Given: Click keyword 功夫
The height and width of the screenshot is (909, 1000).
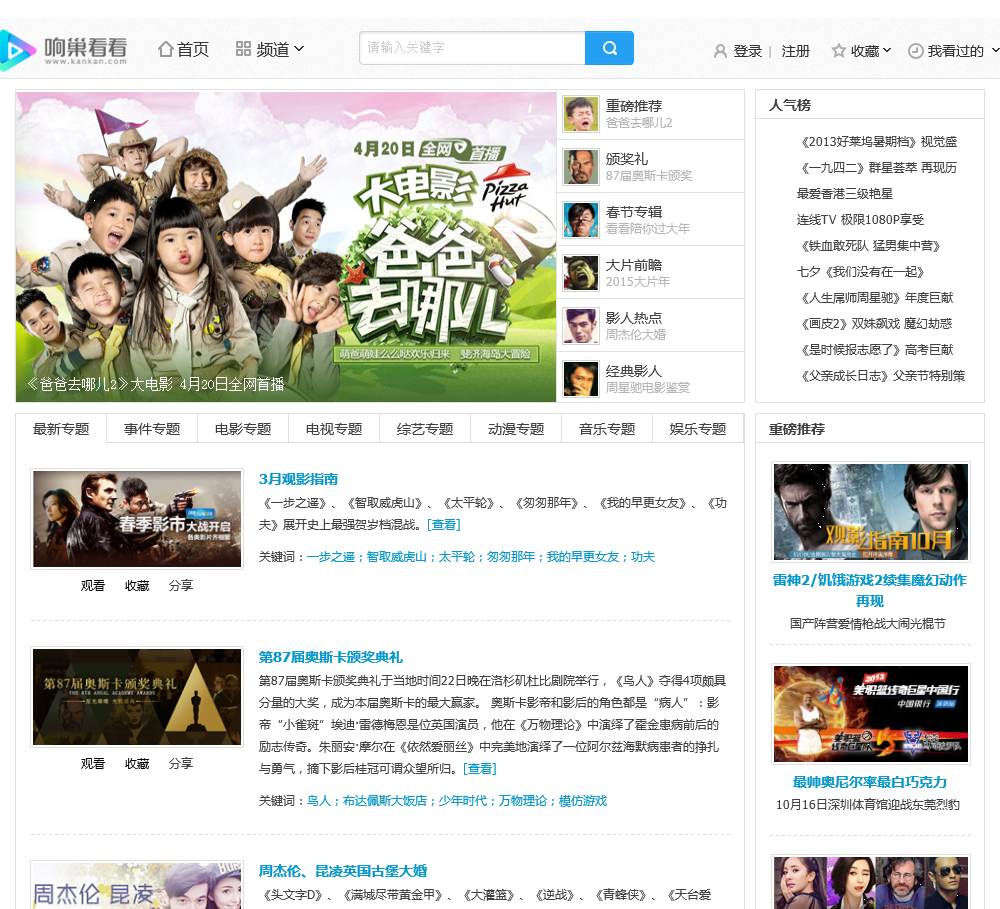Looking at the screenshot, I should pos(643,557).
